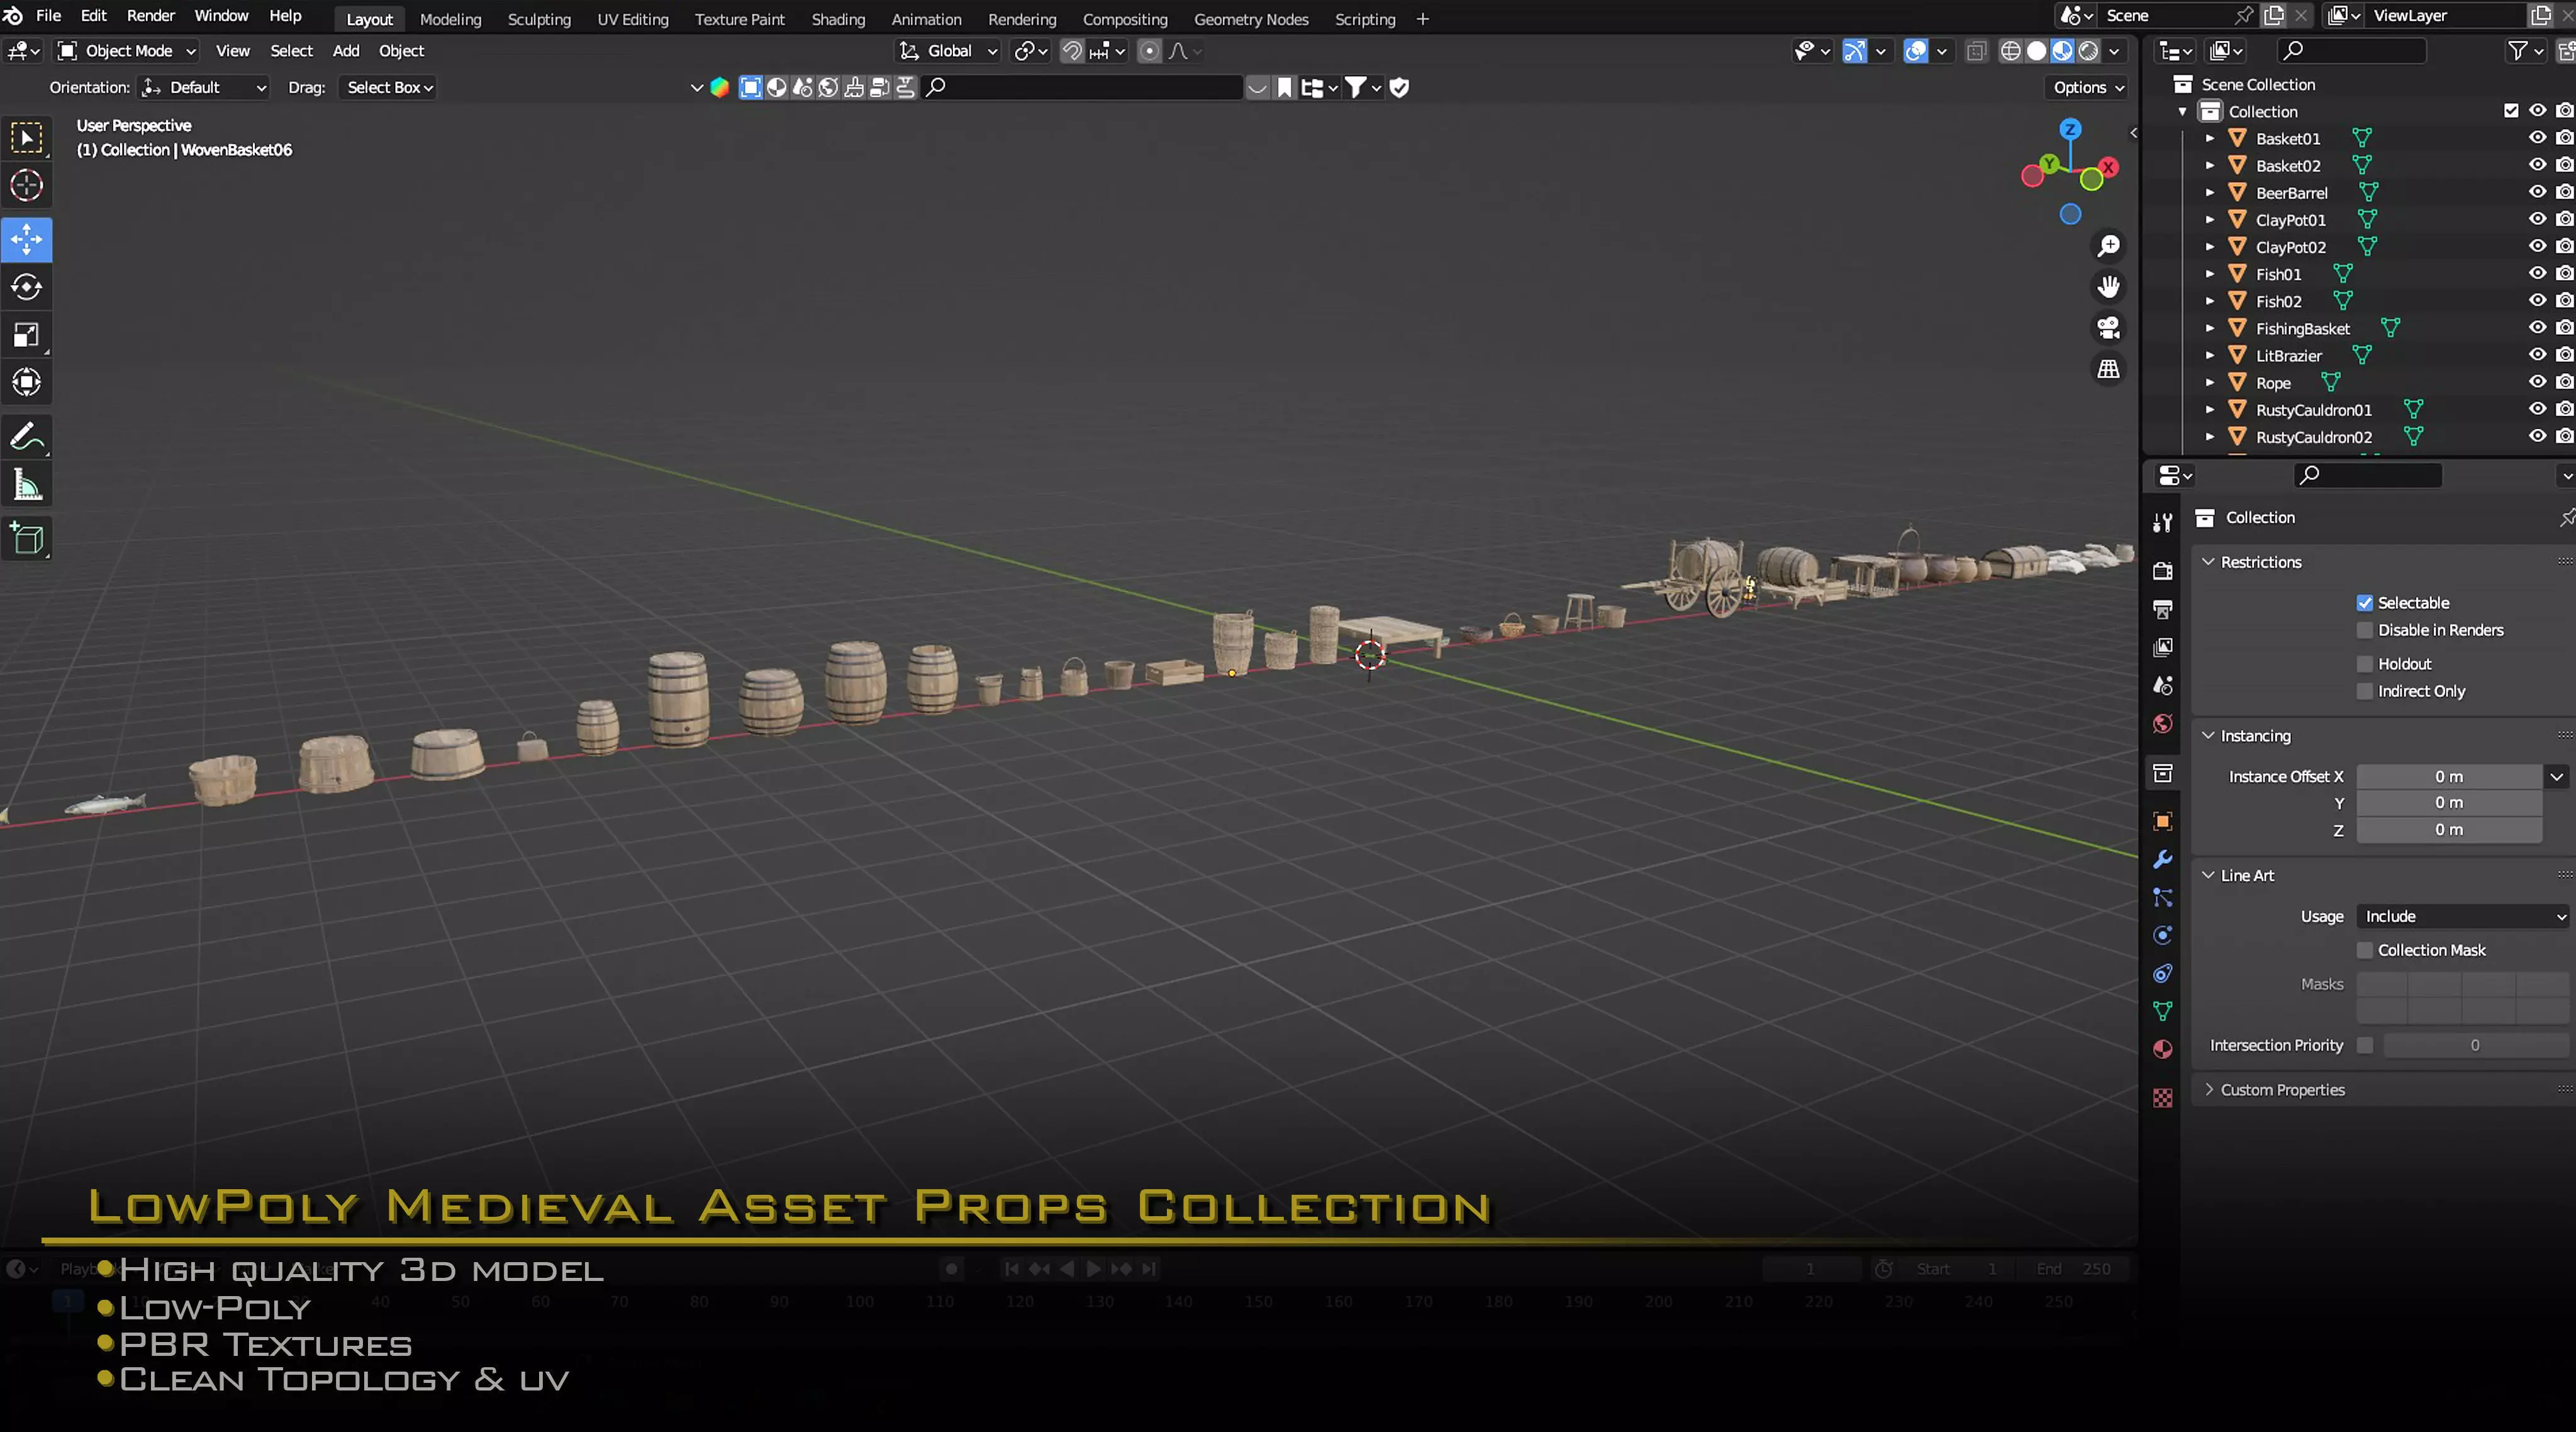
Task: Open the Output properties tab
Action: coord(2162,609)
